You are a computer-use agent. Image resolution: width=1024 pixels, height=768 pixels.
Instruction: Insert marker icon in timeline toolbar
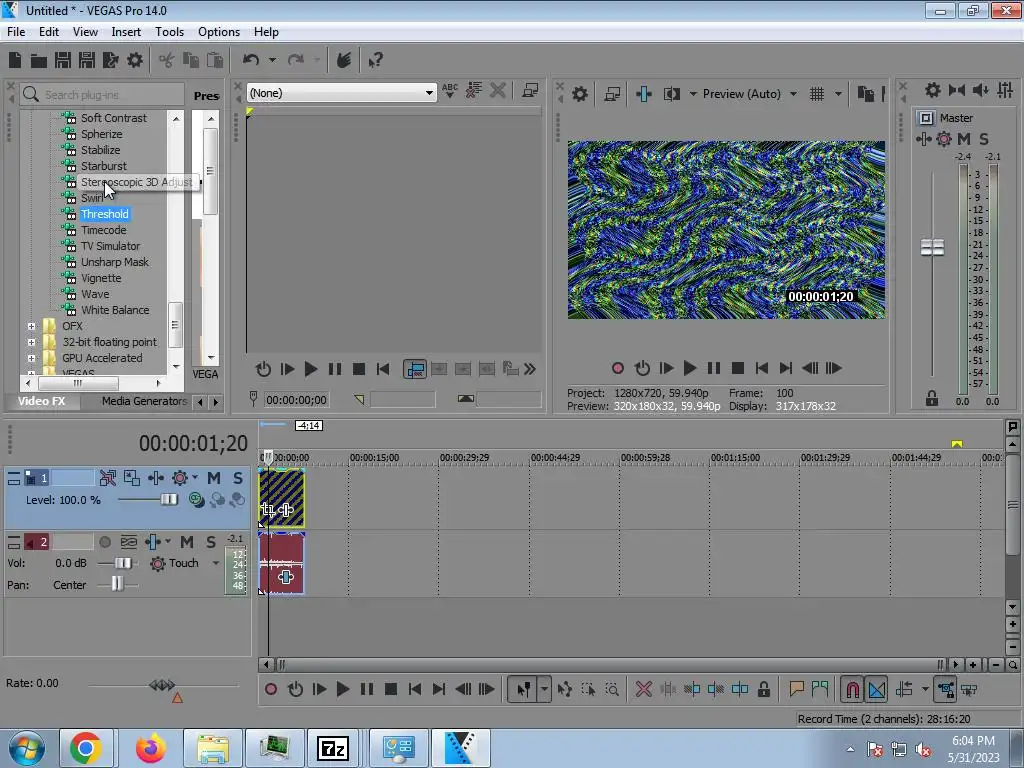coord(796,689)
